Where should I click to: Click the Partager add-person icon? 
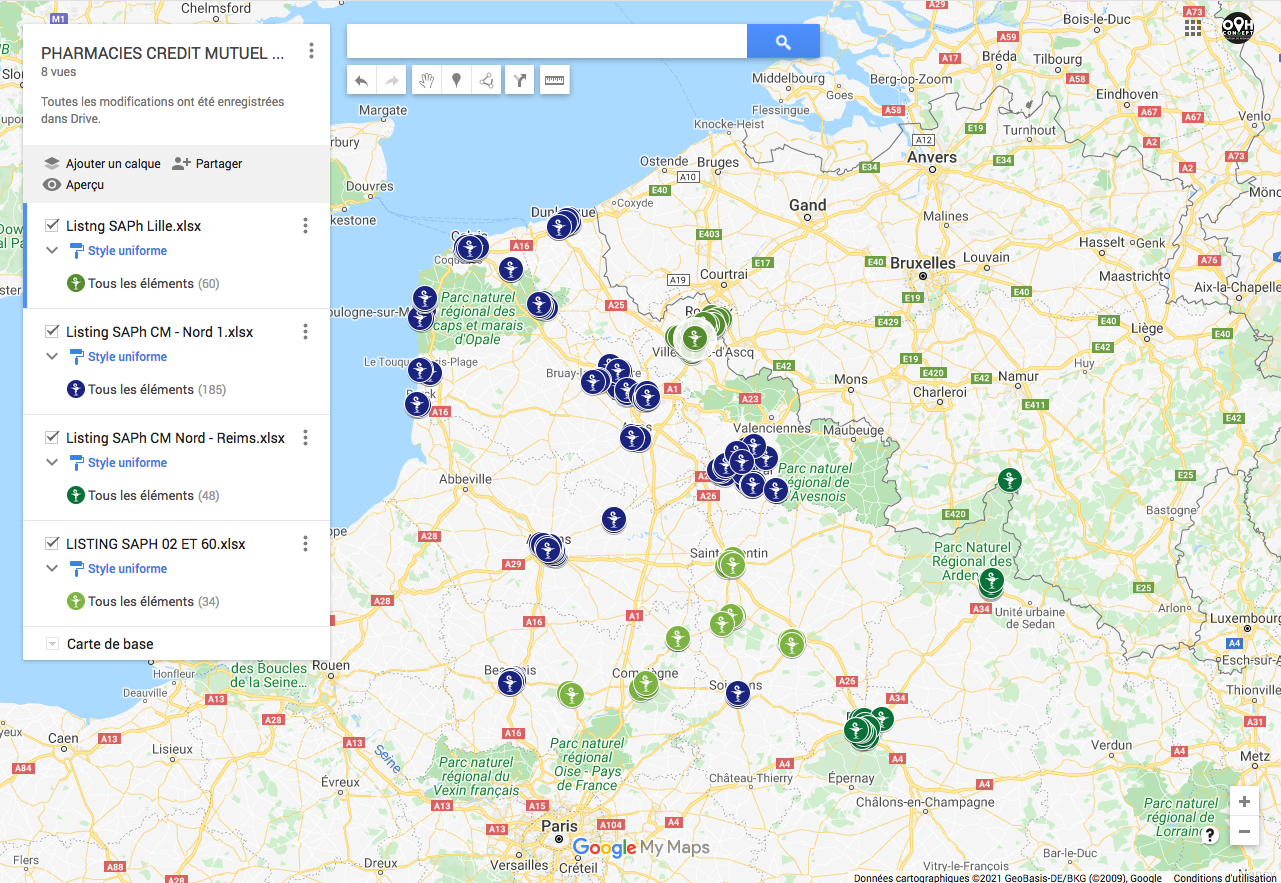click(x=181, y=163)
